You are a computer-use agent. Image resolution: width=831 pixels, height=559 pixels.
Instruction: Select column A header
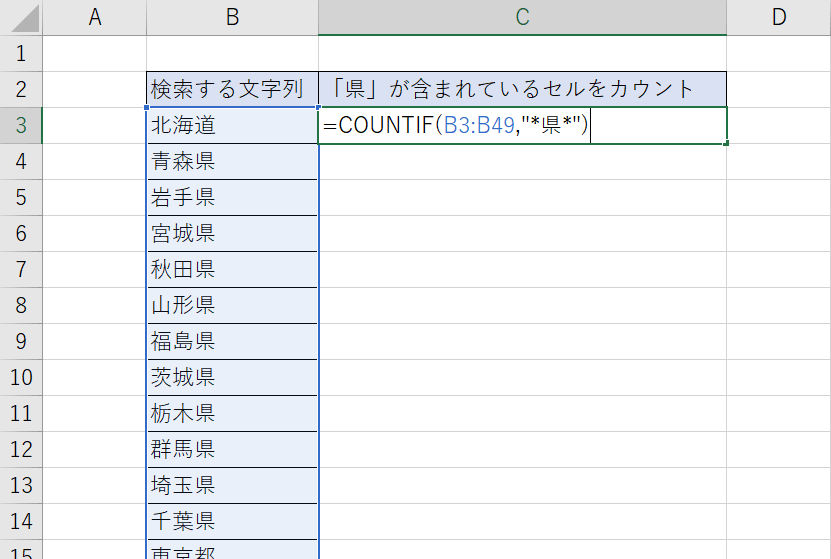[94, 17]
